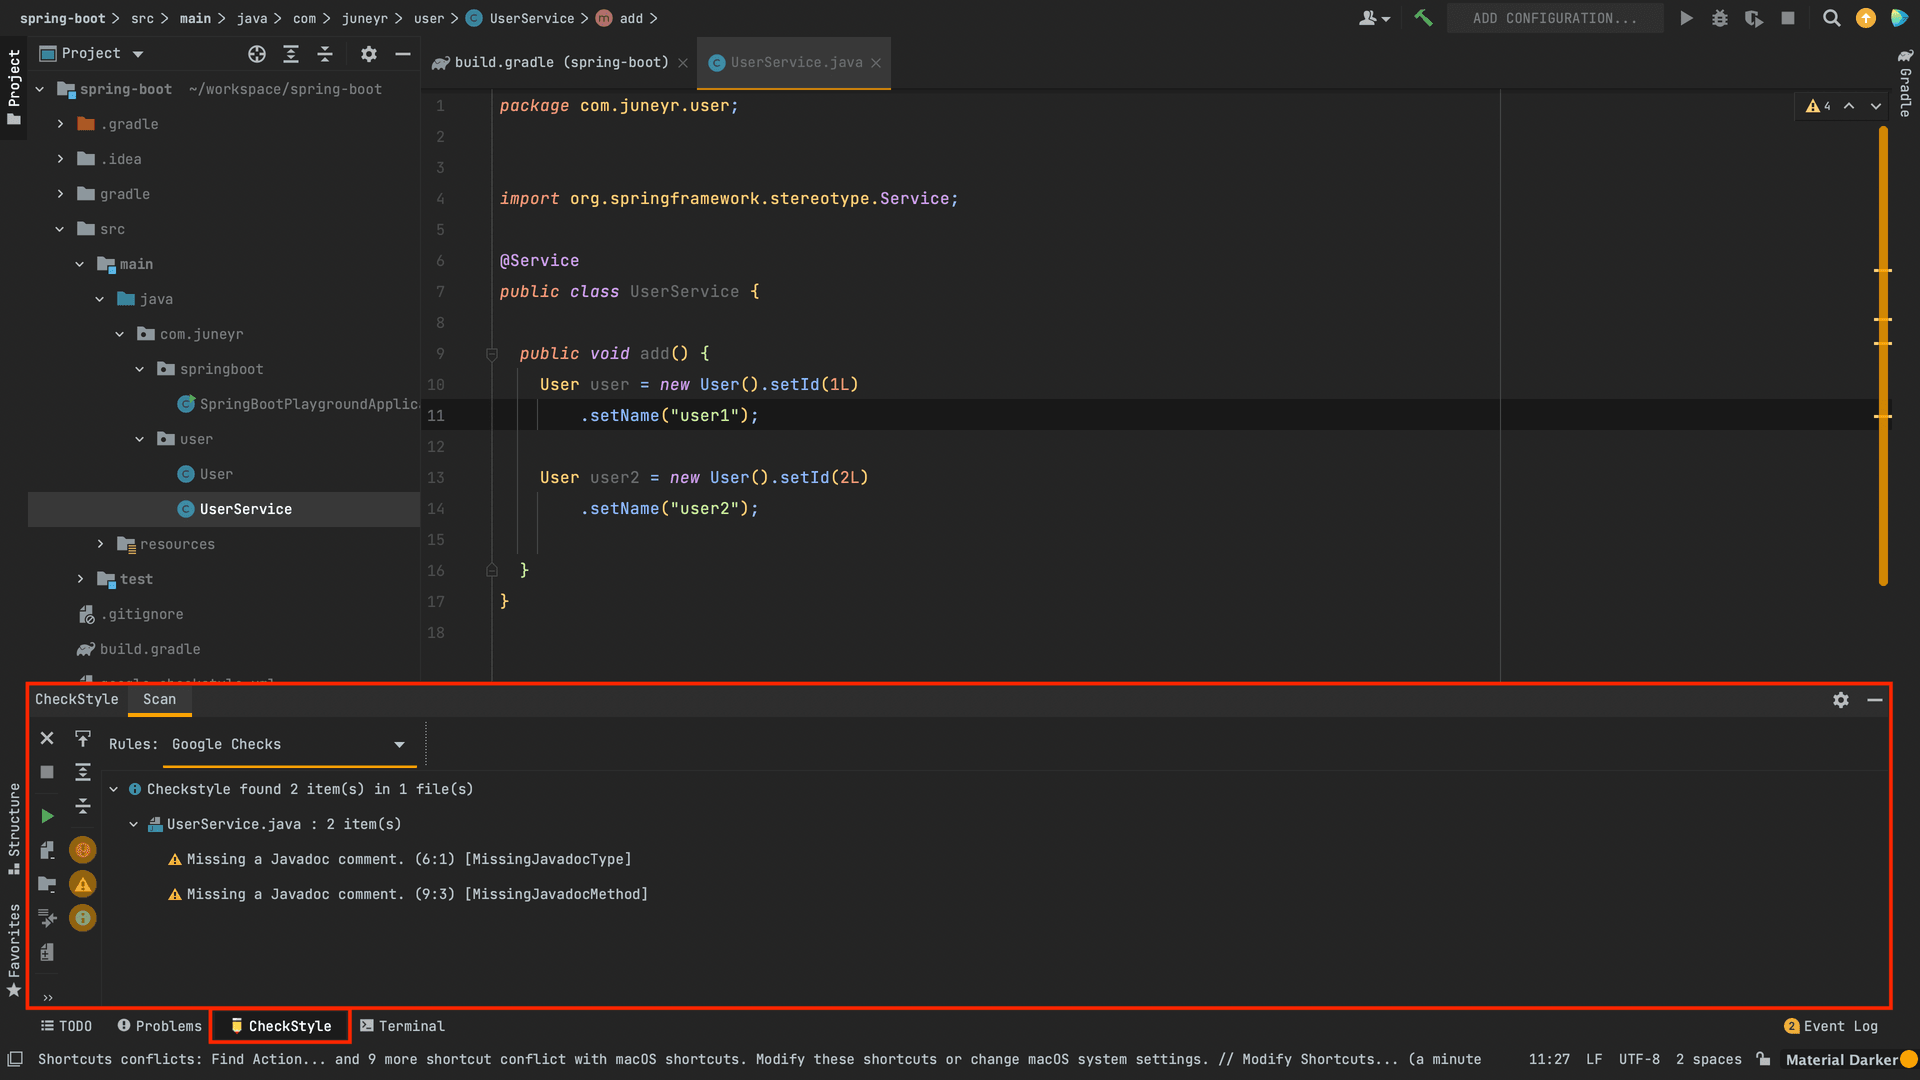The width and height of the screenshot is (1920, 1080).
Task: Close the CheckStyle results with the X icon
Action: [46, 738]
